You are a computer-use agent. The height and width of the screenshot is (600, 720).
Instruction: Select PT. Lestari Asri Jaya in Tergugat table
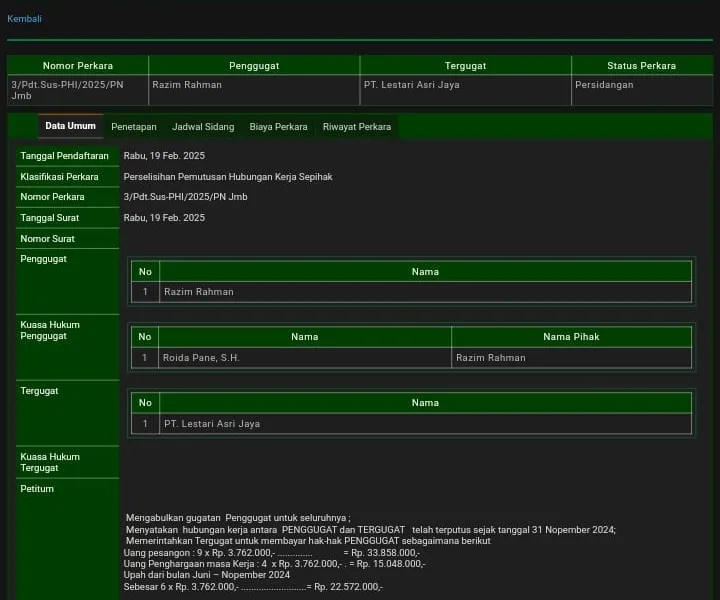click(x=212, y=424)
